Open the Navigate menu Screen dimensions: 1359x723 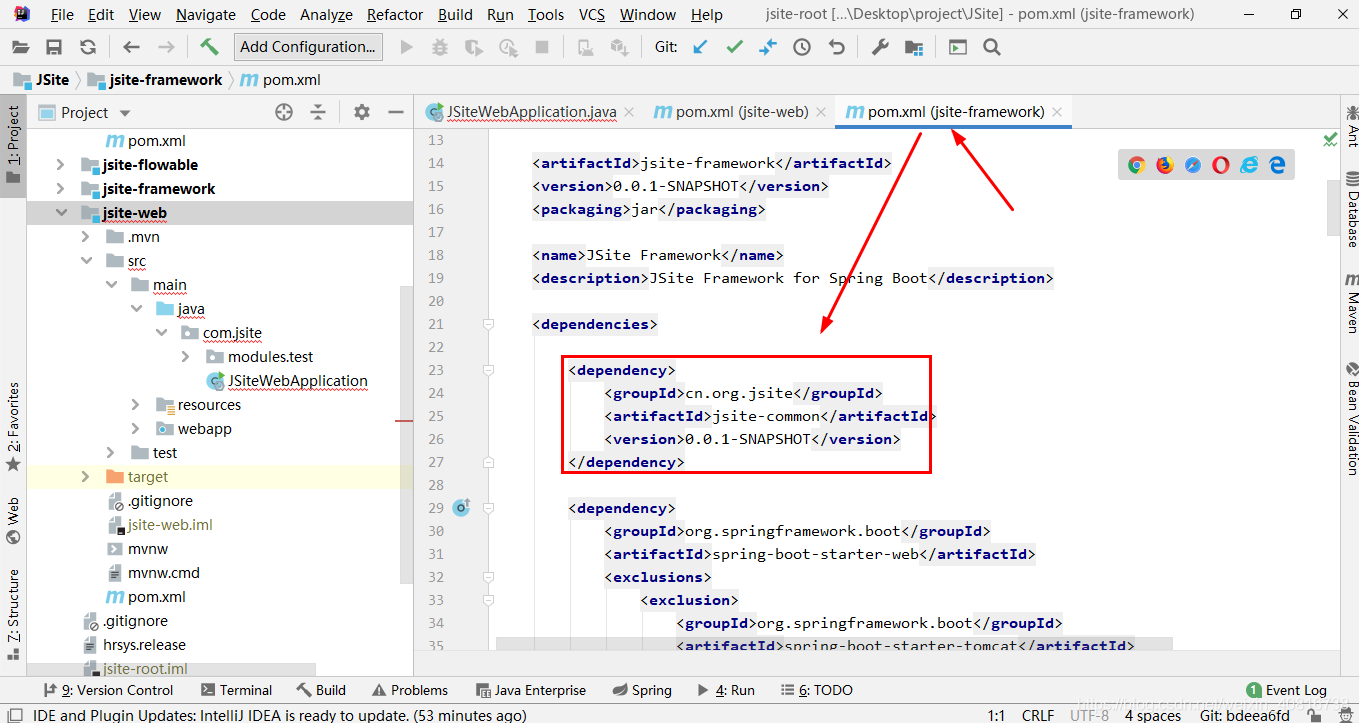pos(206,15)
